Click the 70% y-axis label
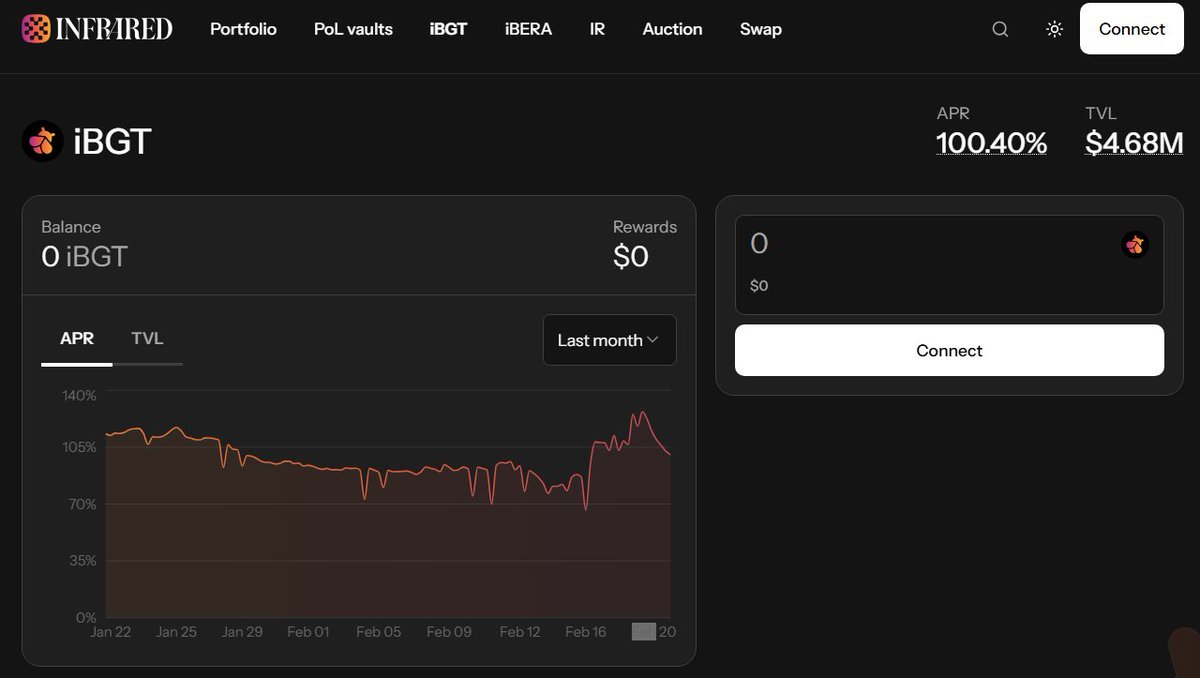Screen dimensions: 1200x678 (x=82, y=504)
